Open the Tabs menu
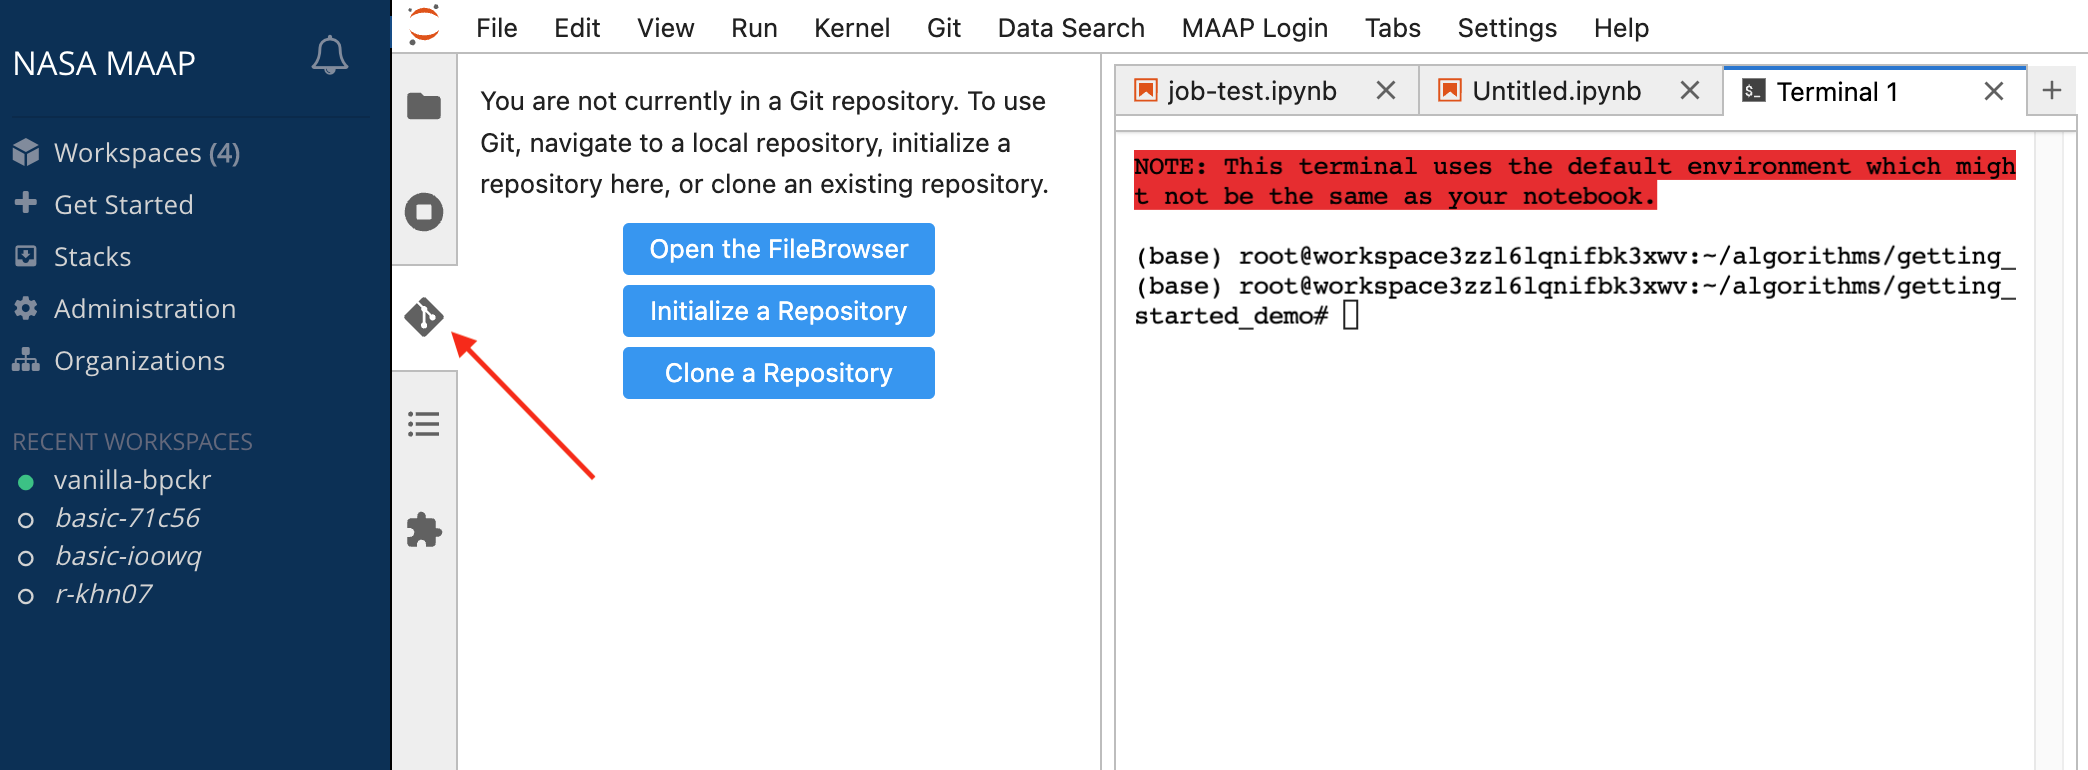 tap(1393, 28)
